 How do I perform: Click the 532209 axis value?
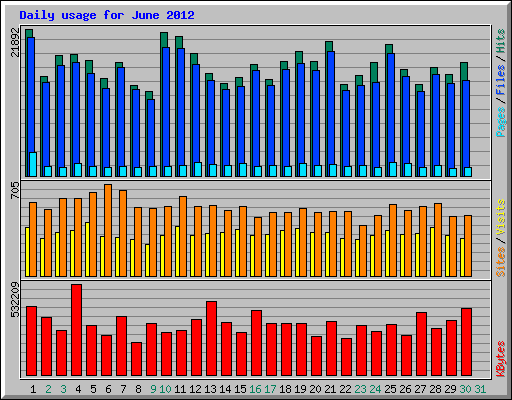(x=15, y=300)
